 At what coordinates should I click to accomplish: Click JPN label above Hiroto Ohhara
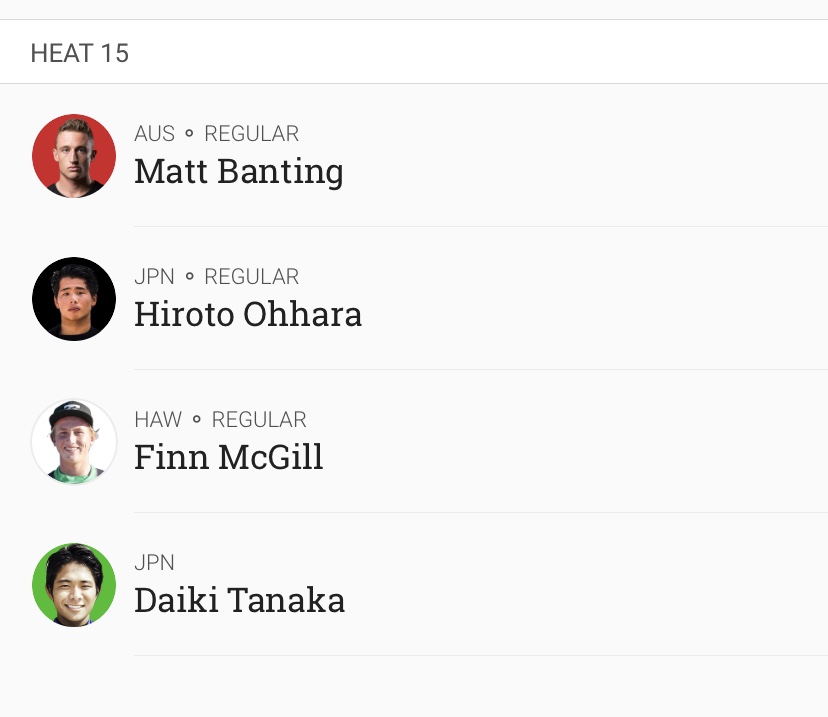(154, 277)
